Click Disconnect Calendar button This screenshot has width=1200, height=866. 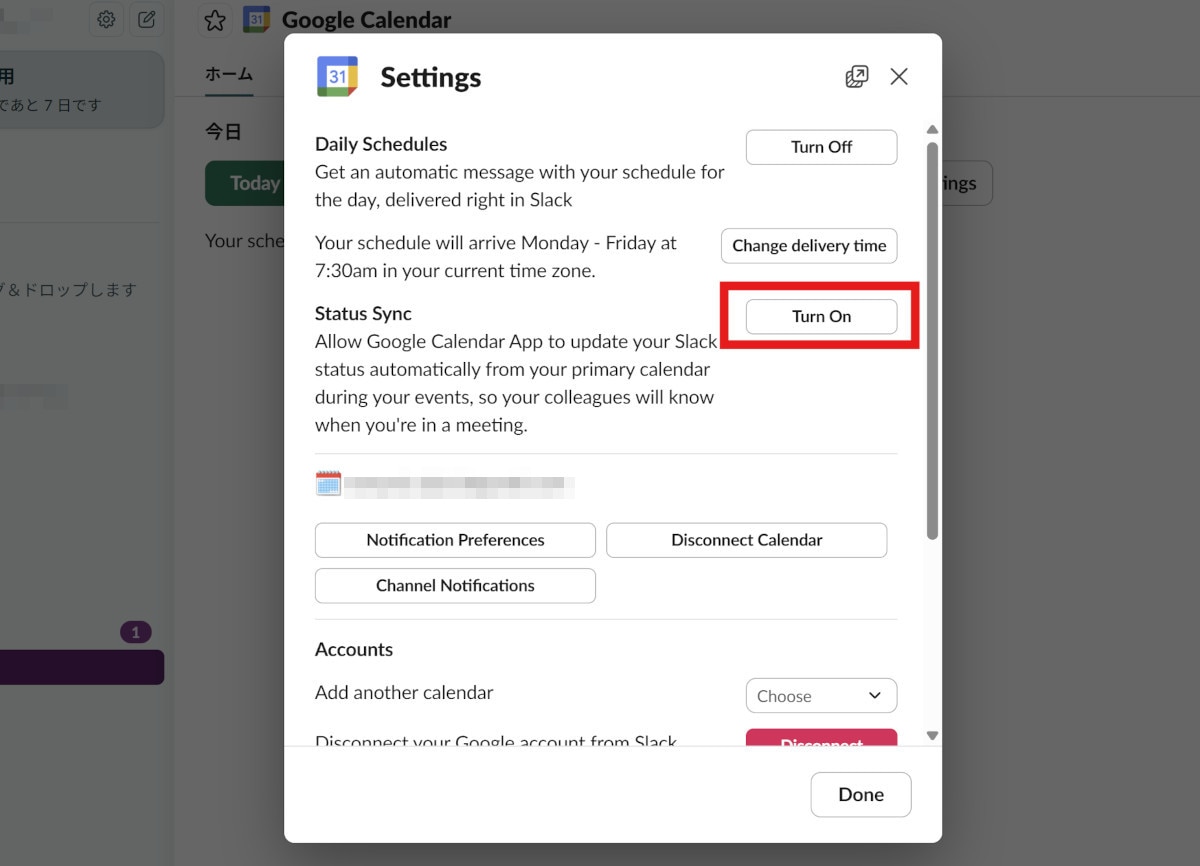click(x=746, y=540)
